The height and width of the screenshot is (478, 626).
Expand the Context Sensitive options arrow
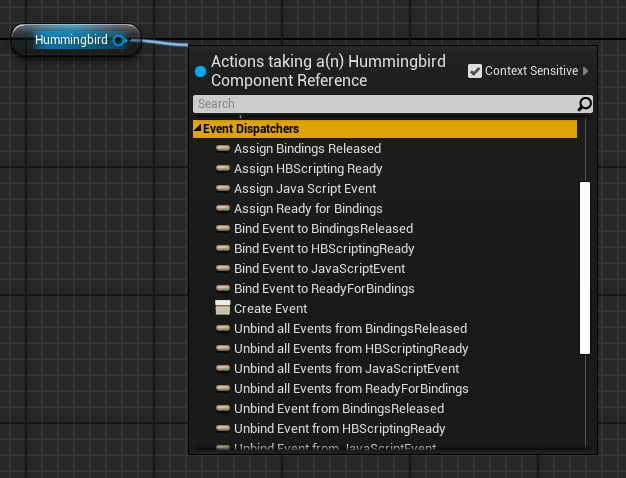coord(585,71)
